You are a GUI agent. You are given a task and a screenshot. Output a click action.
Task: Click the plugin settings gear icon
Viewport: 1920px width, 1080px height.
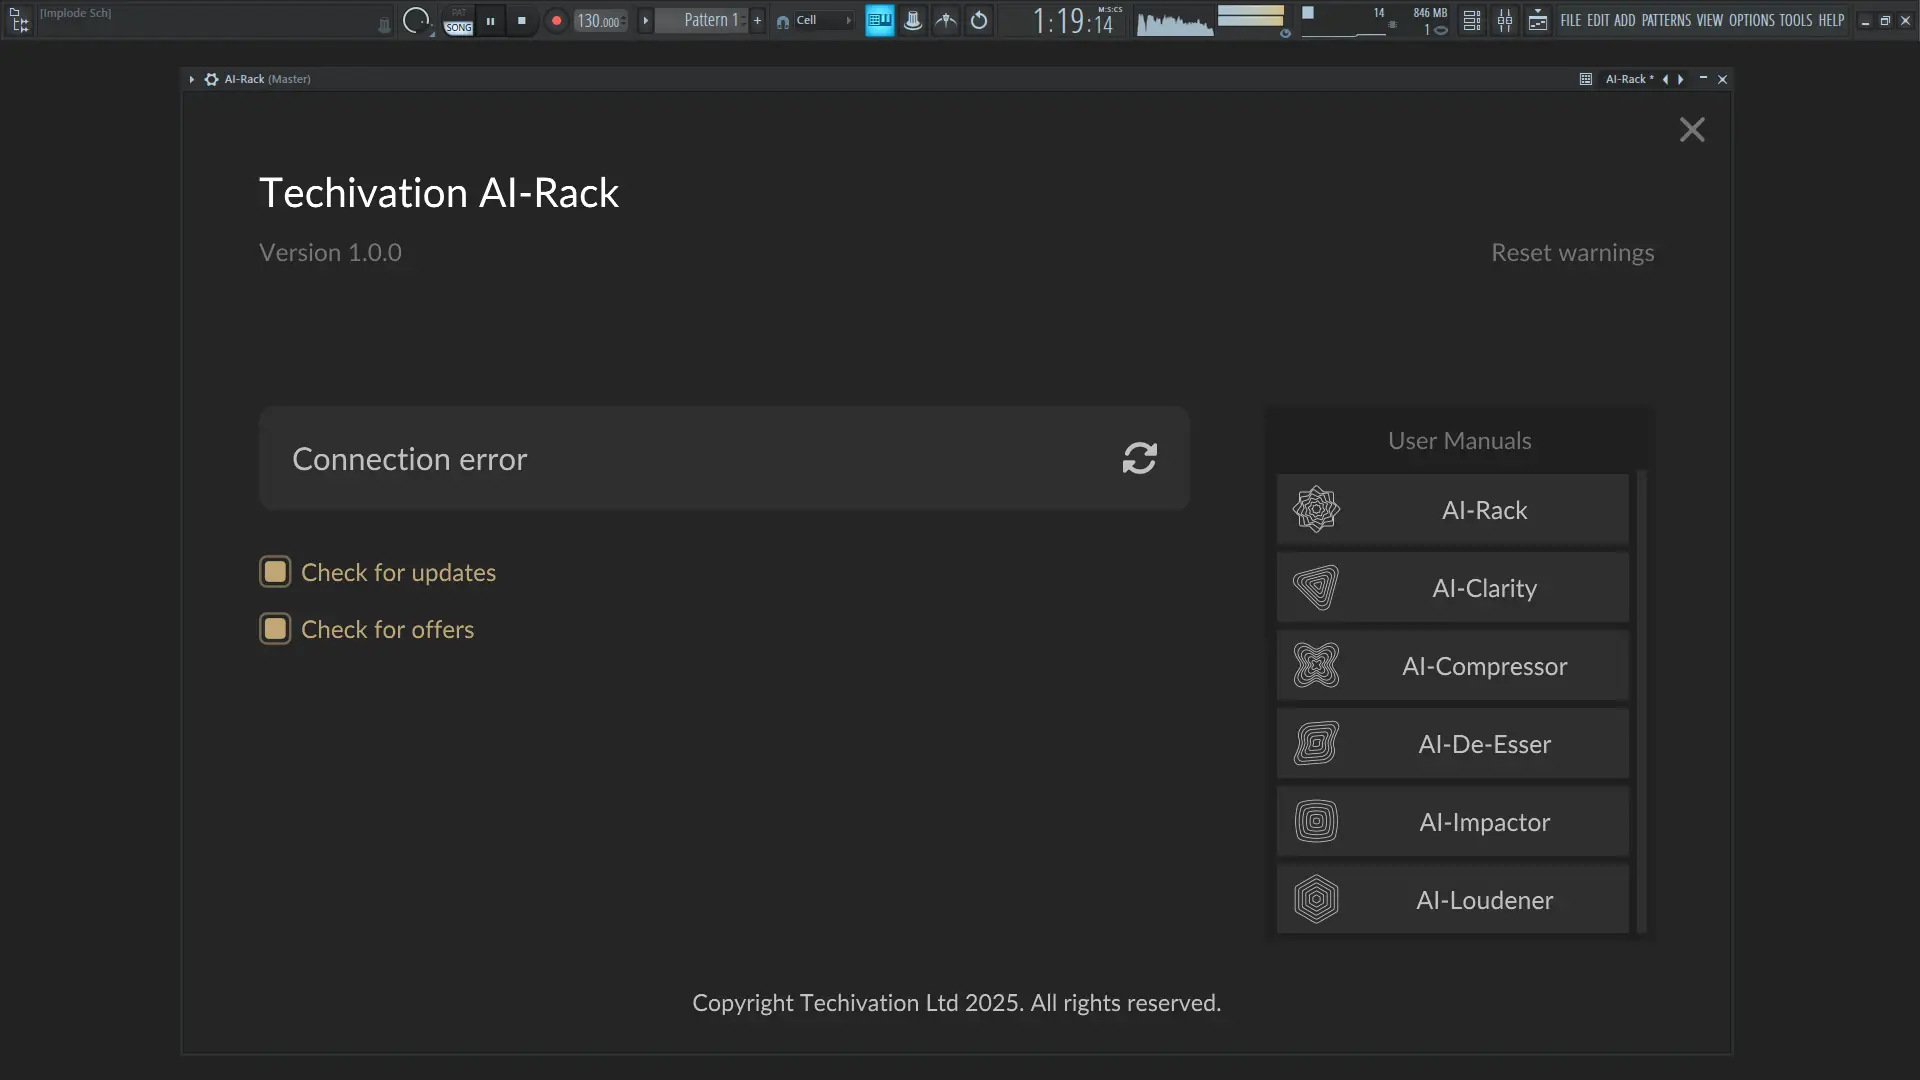coord(211,79)
